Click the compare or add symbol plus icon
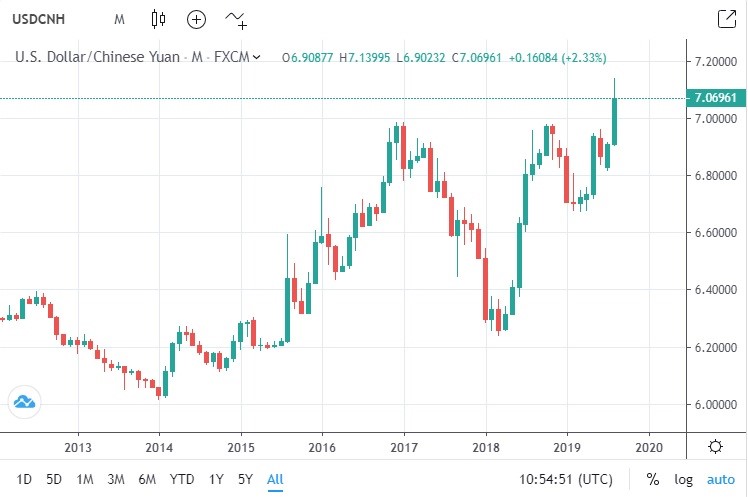748x497 pixels. click(196, 18)
